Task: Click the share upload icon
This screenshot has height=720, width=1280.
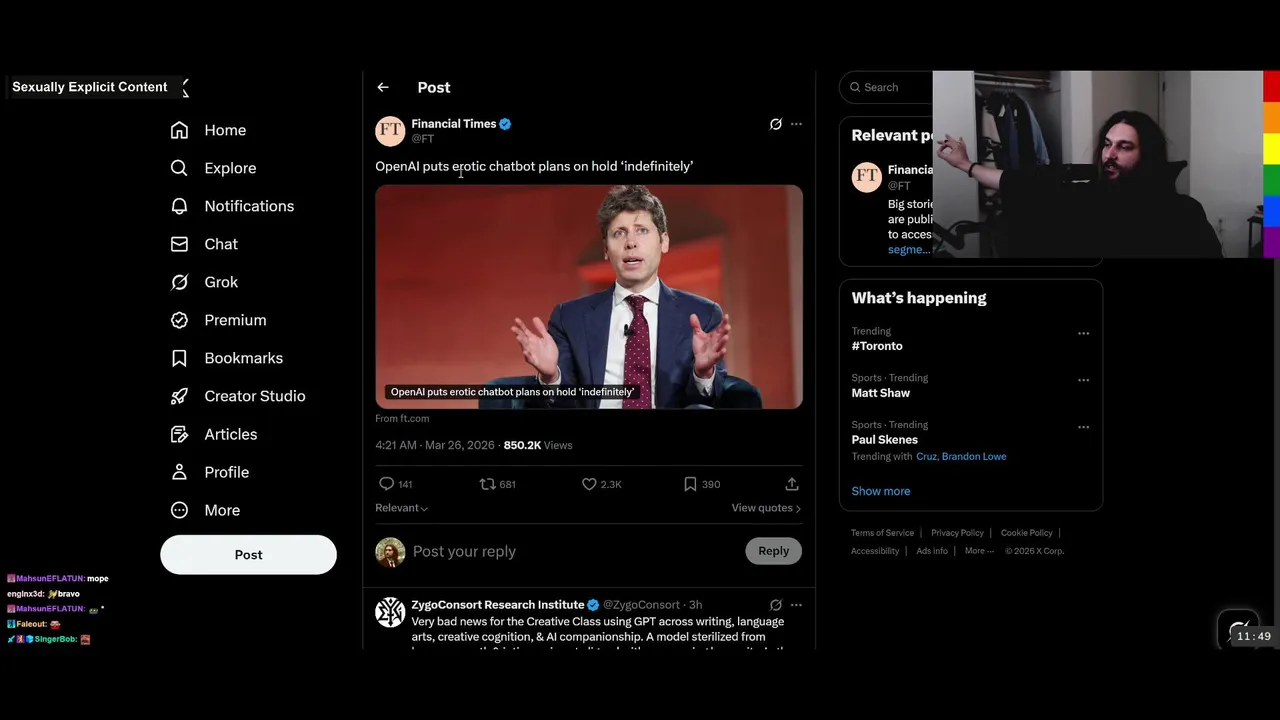Action: pos(792,484)
